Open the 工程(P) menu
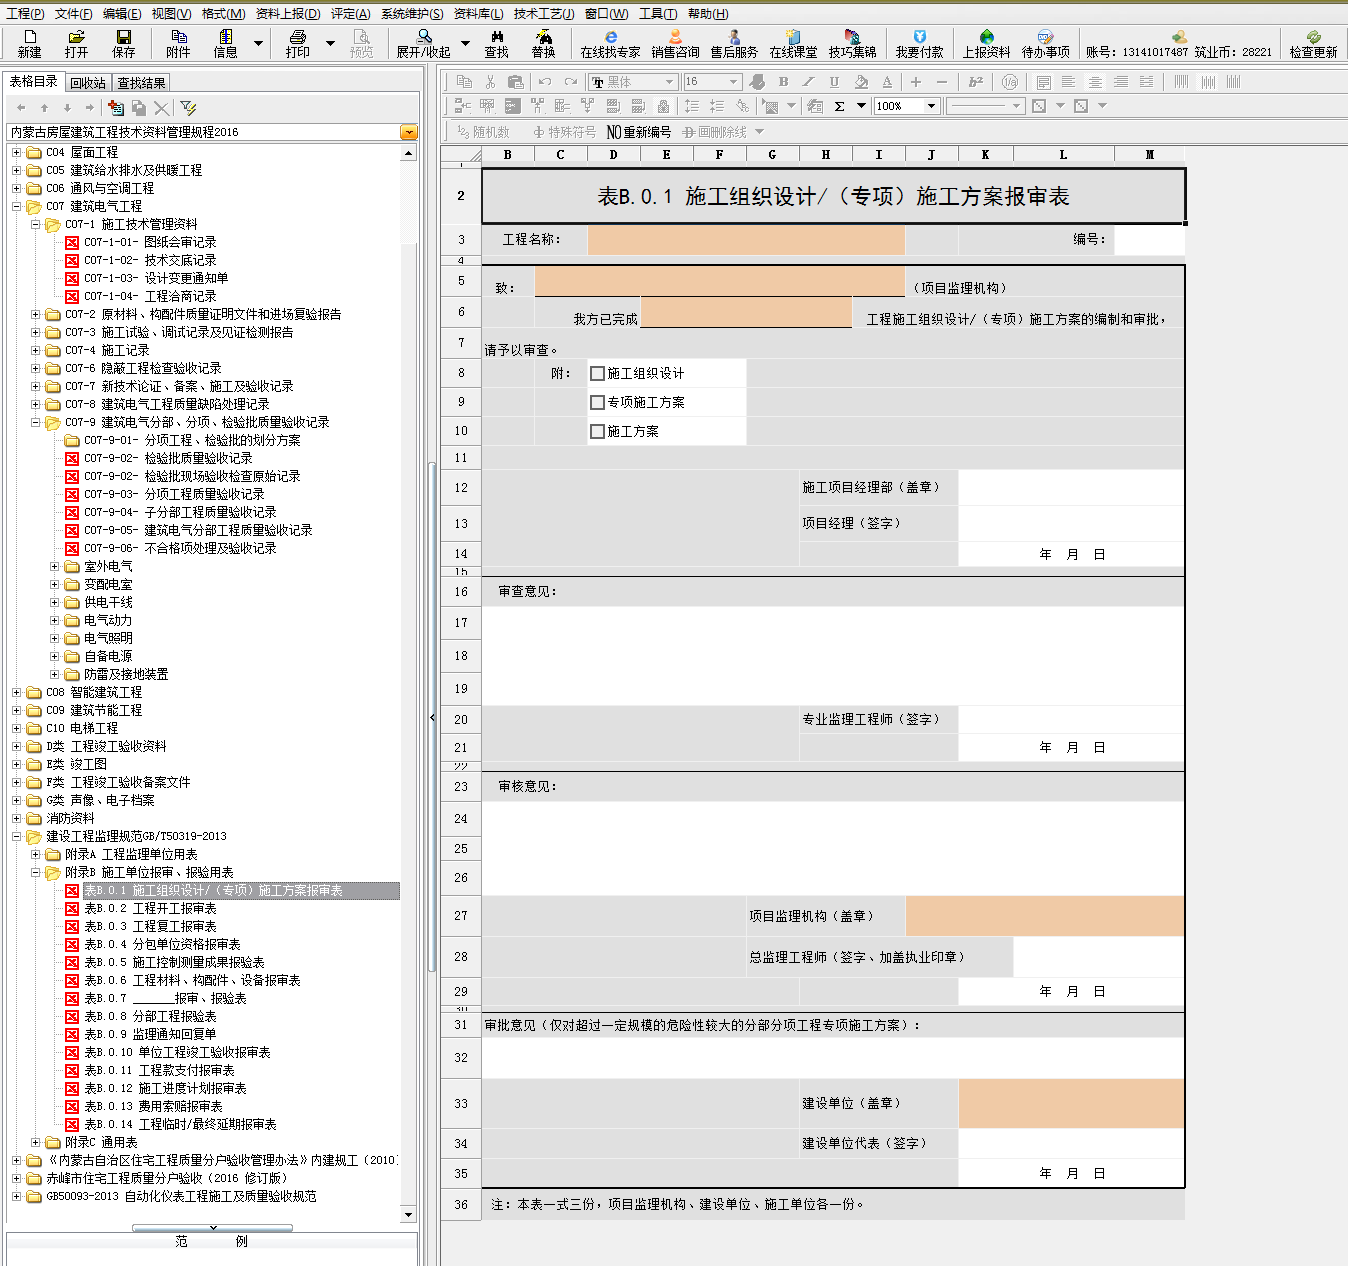 pos(25,14)
